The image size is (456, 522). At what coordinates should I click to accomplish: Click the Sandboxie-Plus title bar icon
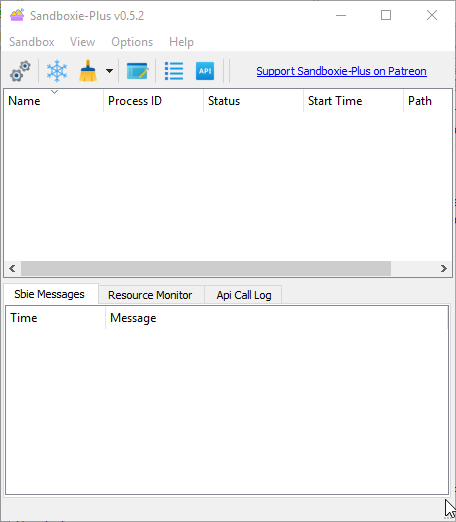click(17, 15)
